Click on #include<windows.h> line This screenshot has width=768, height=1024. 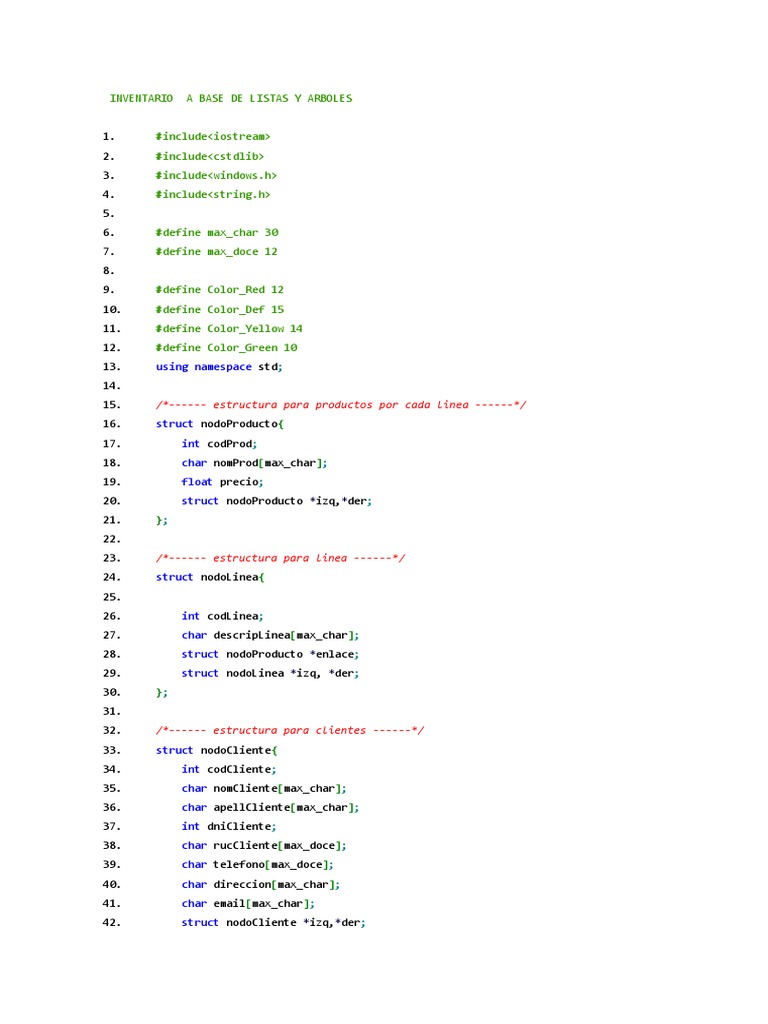pyautogui.click(x=216, y=175)
